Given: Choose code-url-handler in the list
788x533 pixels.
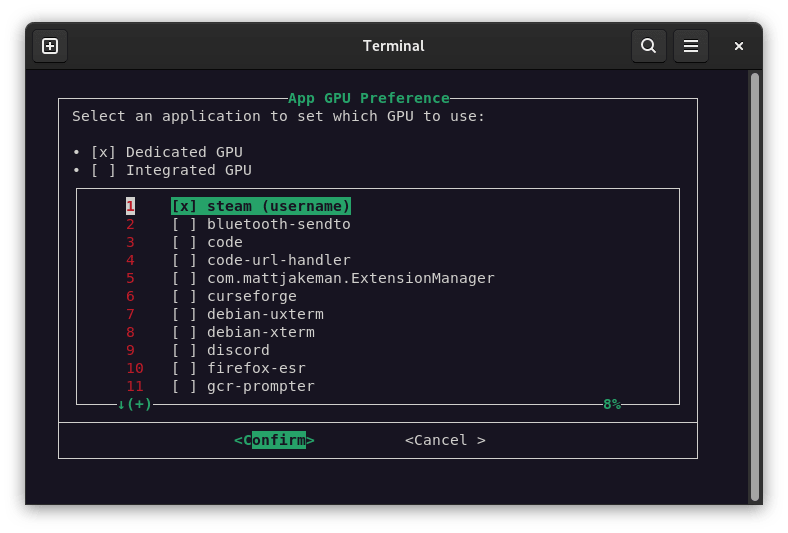Looking at the screenshot, I should click(x=265, y=260).
